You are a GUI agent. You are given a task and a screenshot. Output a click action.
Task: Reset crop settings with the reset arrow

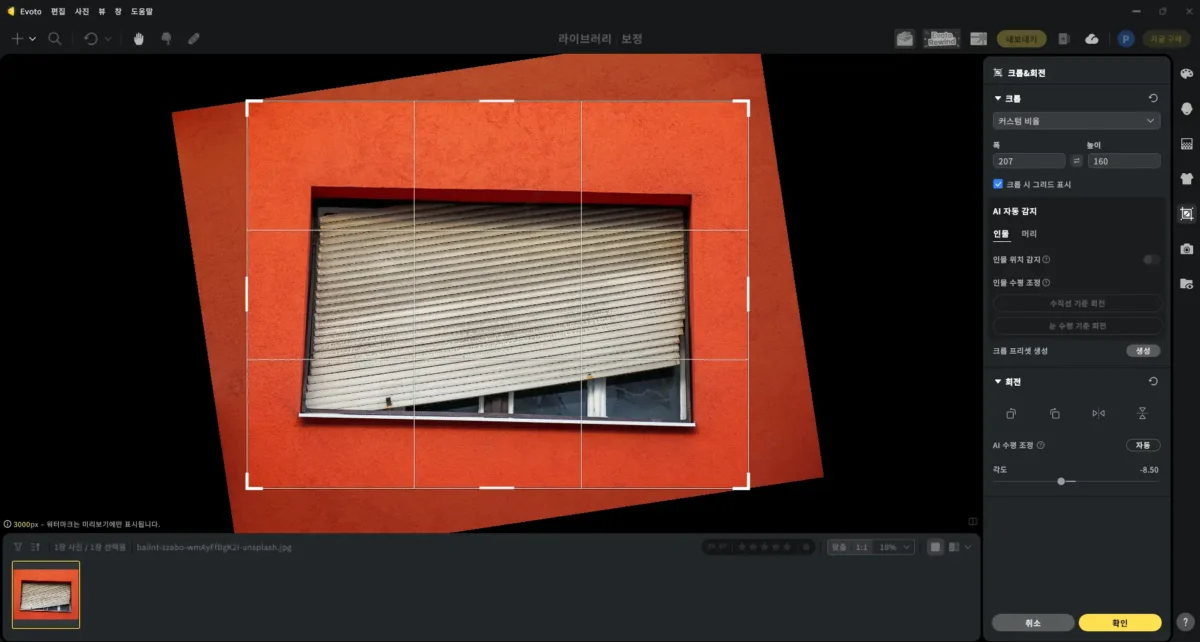point(1153,99)
